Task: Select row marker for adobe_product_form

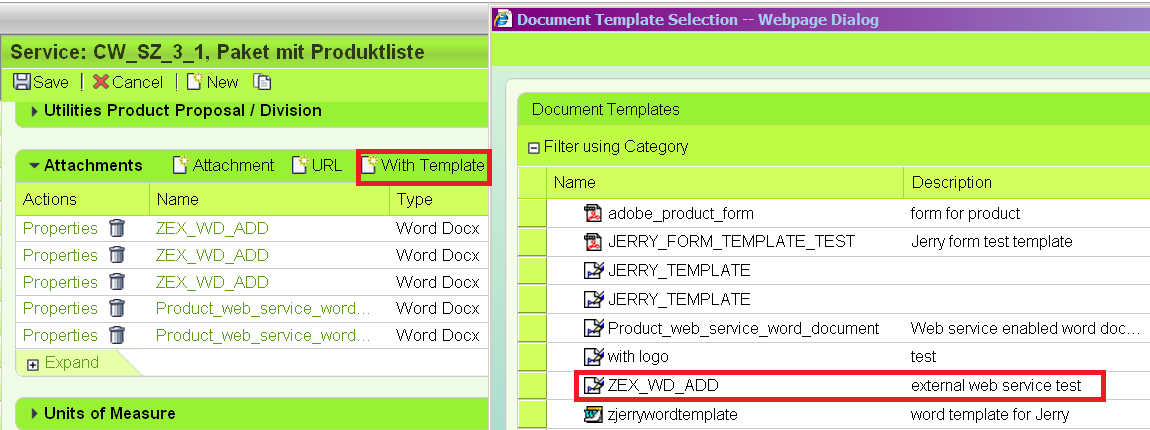Action: click(x=532, y=214)
